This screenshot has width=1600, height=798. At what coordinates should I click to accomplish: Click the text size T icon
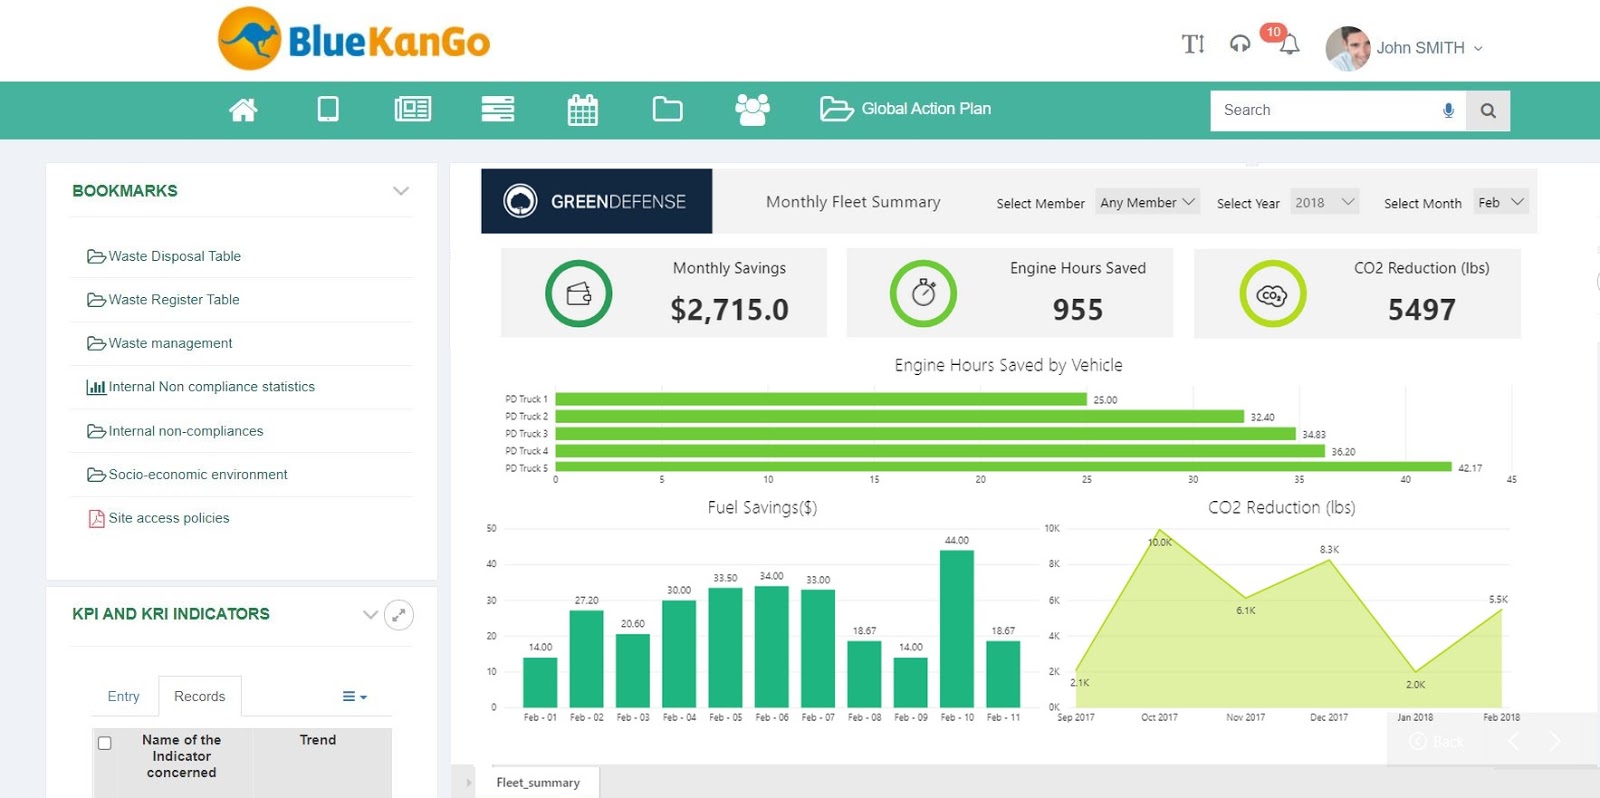tap(1193, 44)
